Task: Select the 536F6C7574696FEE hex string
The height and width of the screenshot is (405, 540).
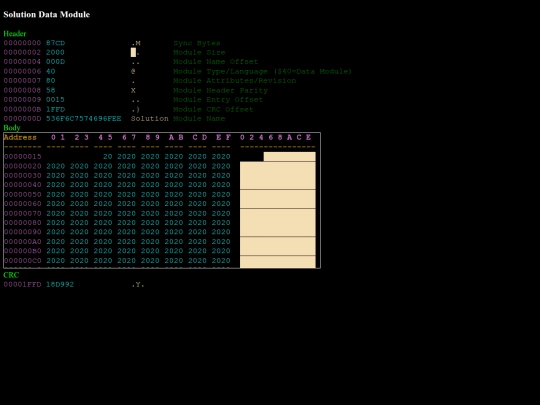Action: (x=84, y=118)
